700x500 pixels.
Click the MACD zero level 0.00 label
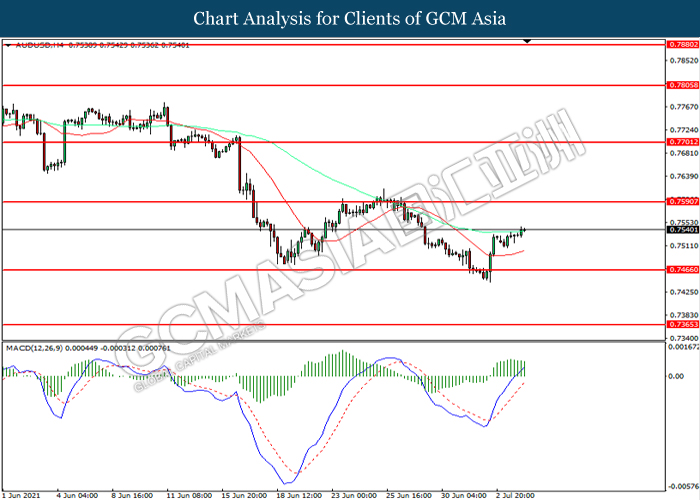pyautogui.click(x=676, y=376)
